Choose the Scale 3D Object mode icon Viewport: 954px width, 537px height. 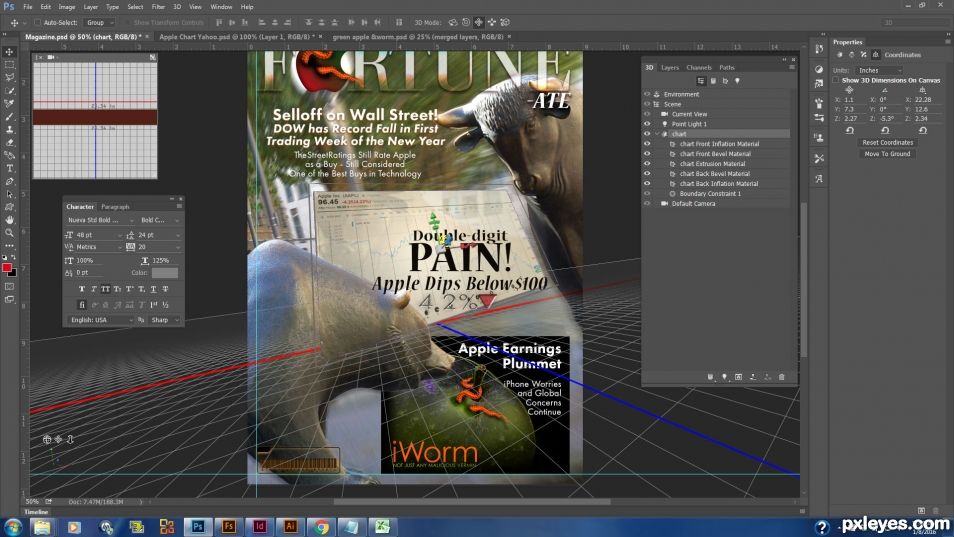tap(505, 23)
